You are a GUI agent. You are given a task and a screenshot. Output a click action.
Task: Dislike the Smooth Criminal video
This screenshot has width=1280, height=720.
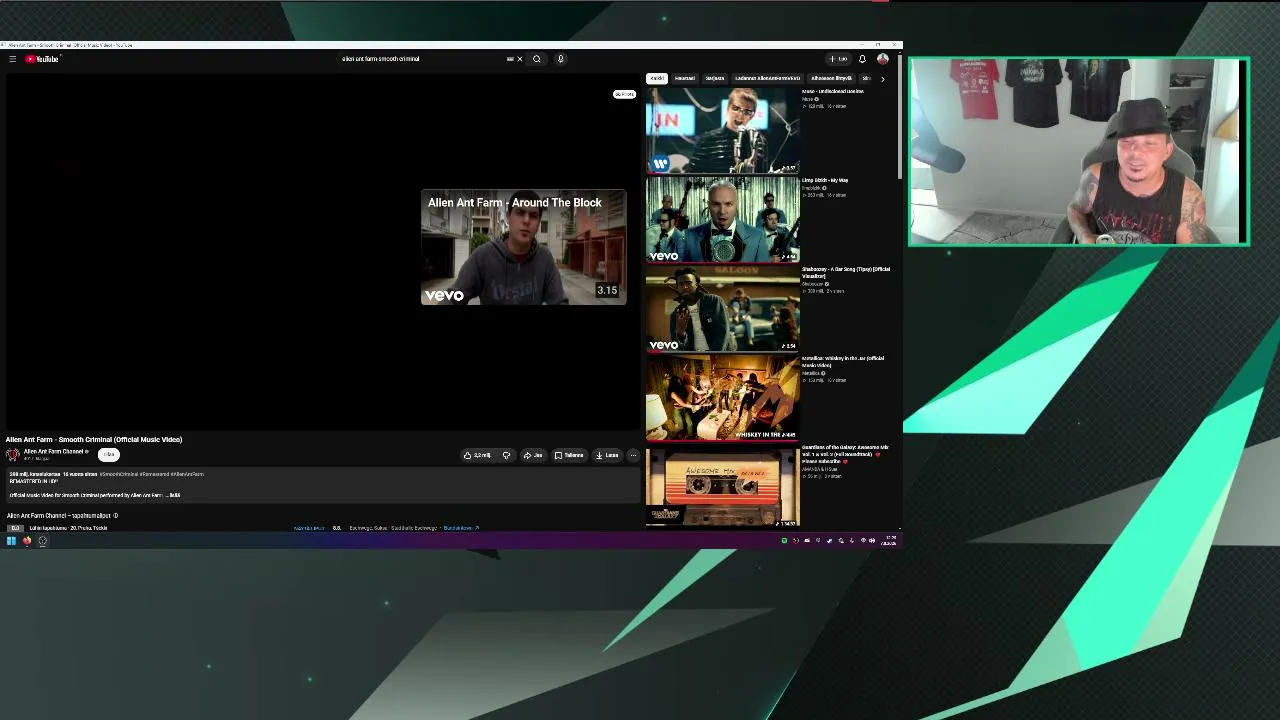click(506, 455)
